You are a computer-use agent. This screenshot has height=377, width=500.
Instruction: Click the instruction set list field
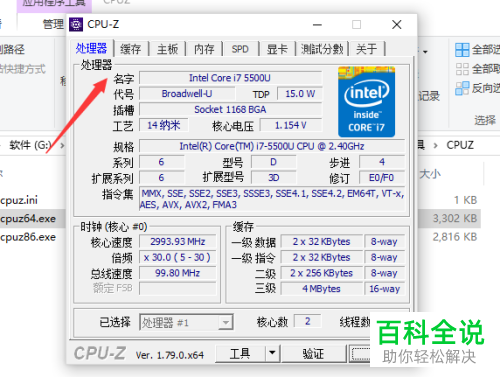tap(272, 199)
